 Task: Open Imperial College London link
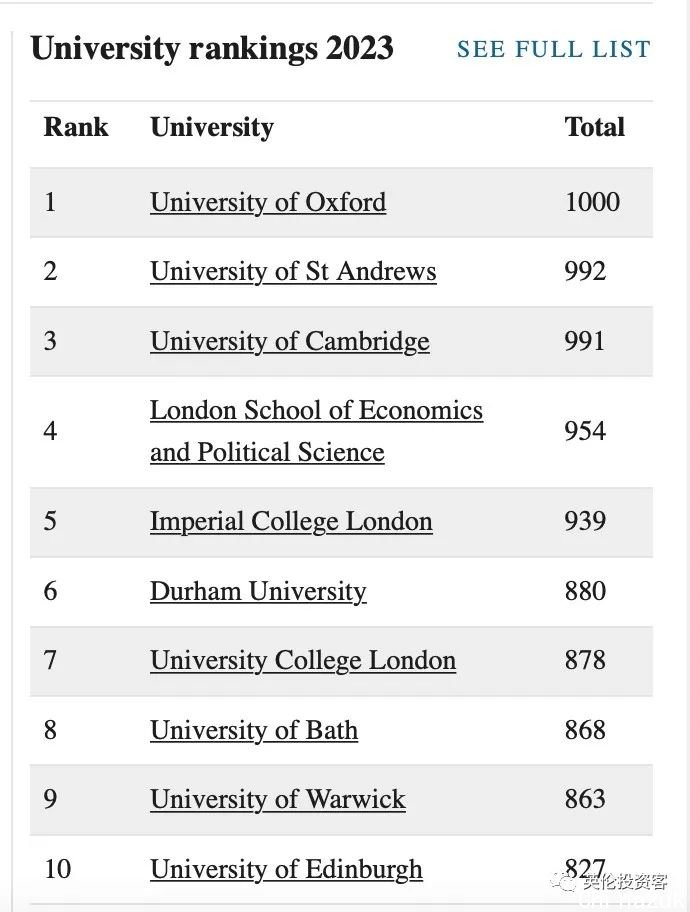[291, 522]
